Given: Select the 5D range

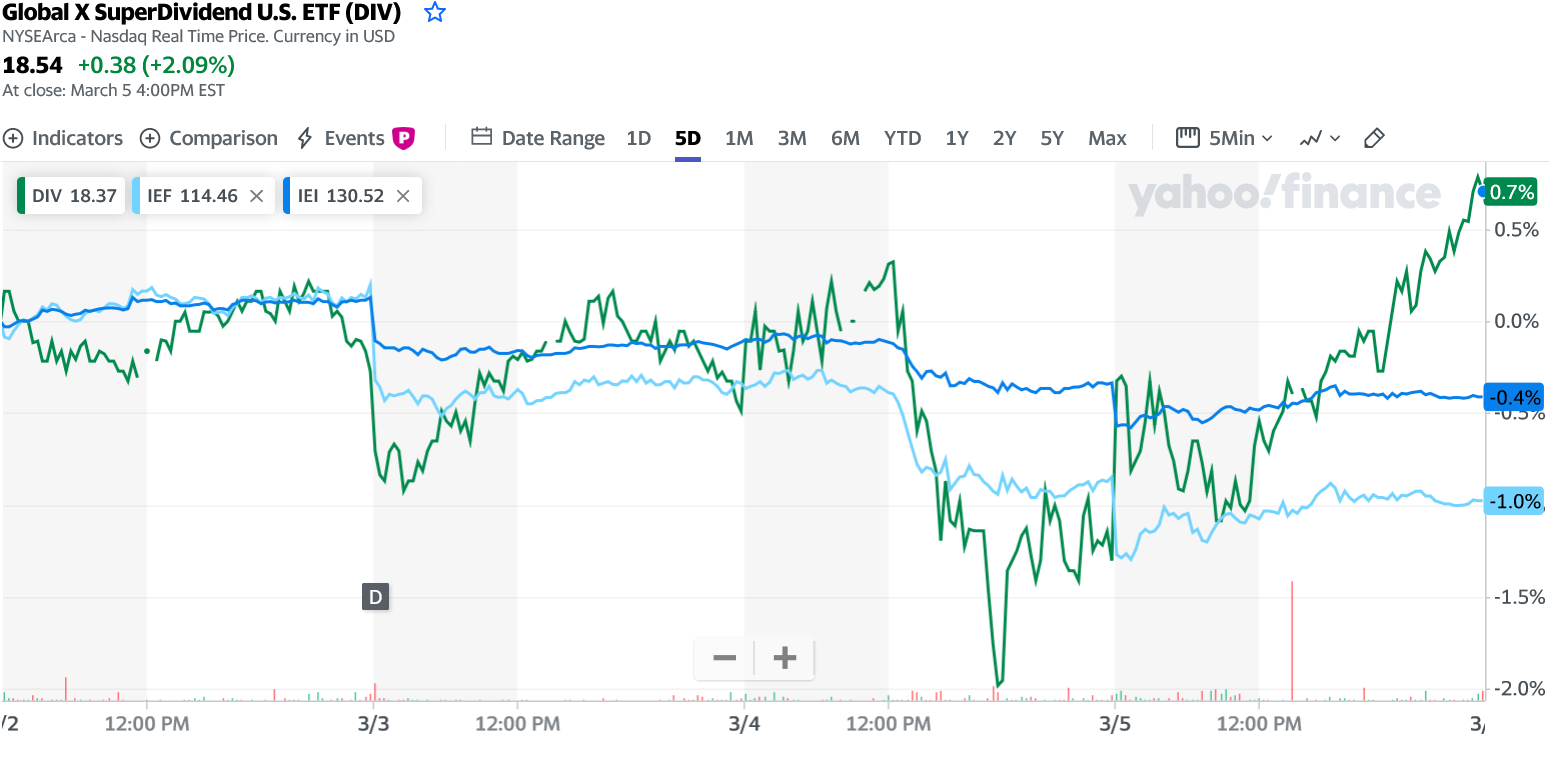Looking at the screenshot, I should pos(688,138).
